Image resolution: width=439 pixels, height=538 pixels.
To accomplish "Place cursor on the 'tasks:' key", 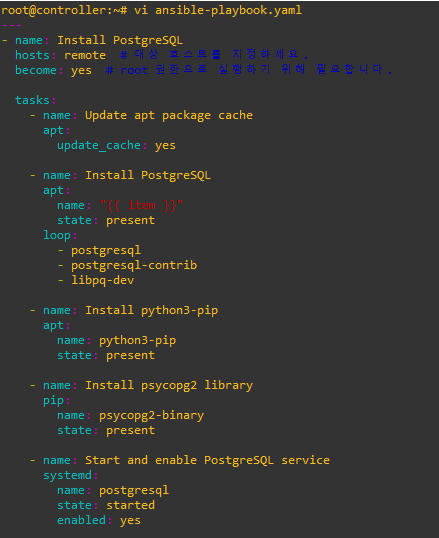I will click(35, 100).
